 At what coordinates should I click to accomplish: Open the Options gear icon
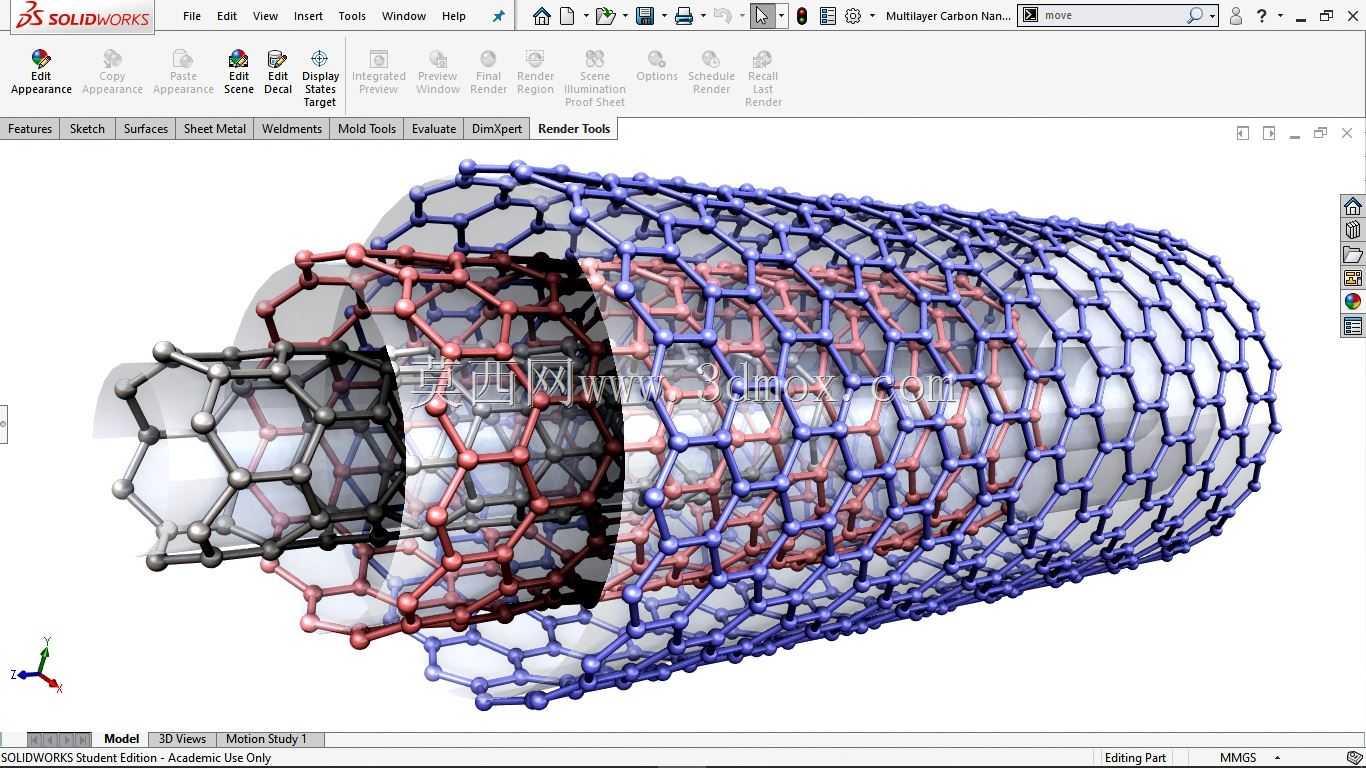coord(853,16)
